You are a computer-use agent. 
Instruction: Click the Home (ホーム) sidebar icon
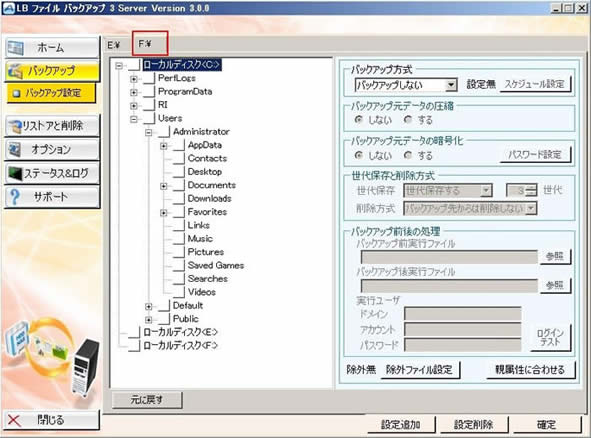click(16, 48)
